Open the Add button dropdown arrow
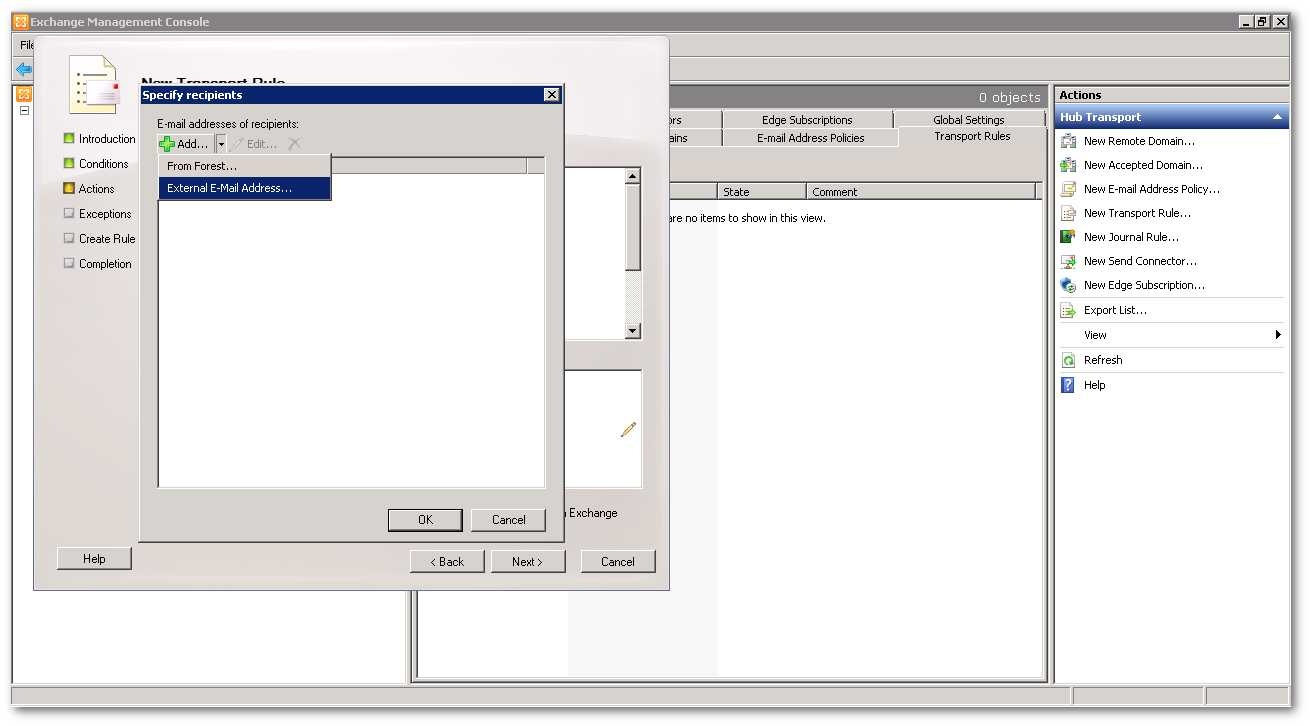 tap(221, 143)
